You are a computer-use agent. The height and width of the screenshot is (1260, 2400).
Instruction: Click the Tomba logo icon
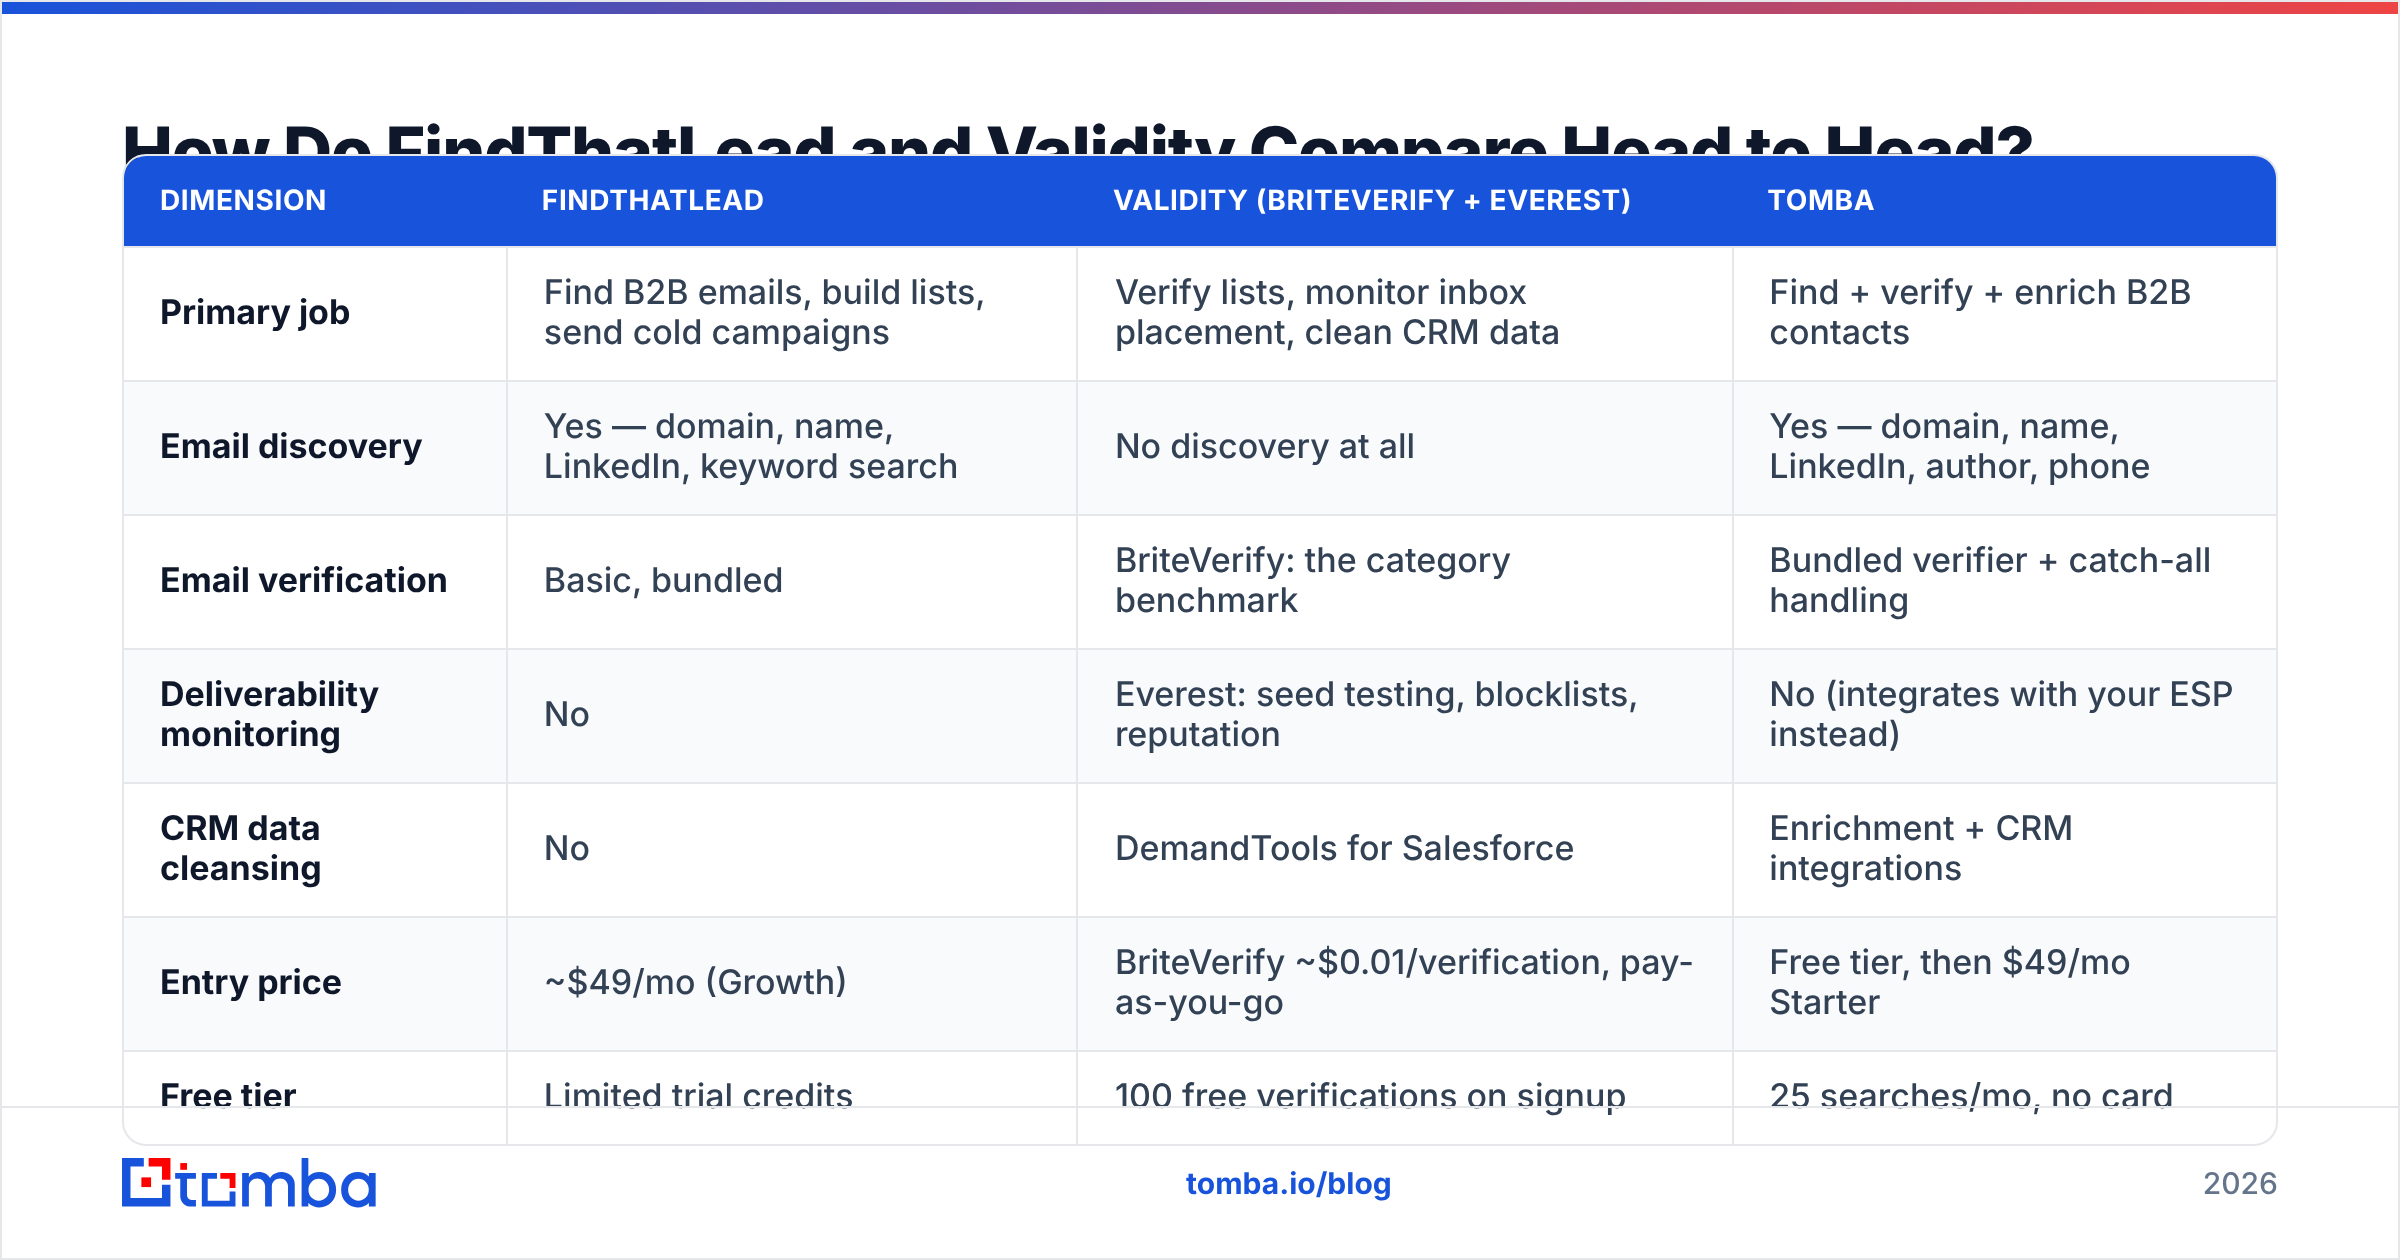(248, 1183)
